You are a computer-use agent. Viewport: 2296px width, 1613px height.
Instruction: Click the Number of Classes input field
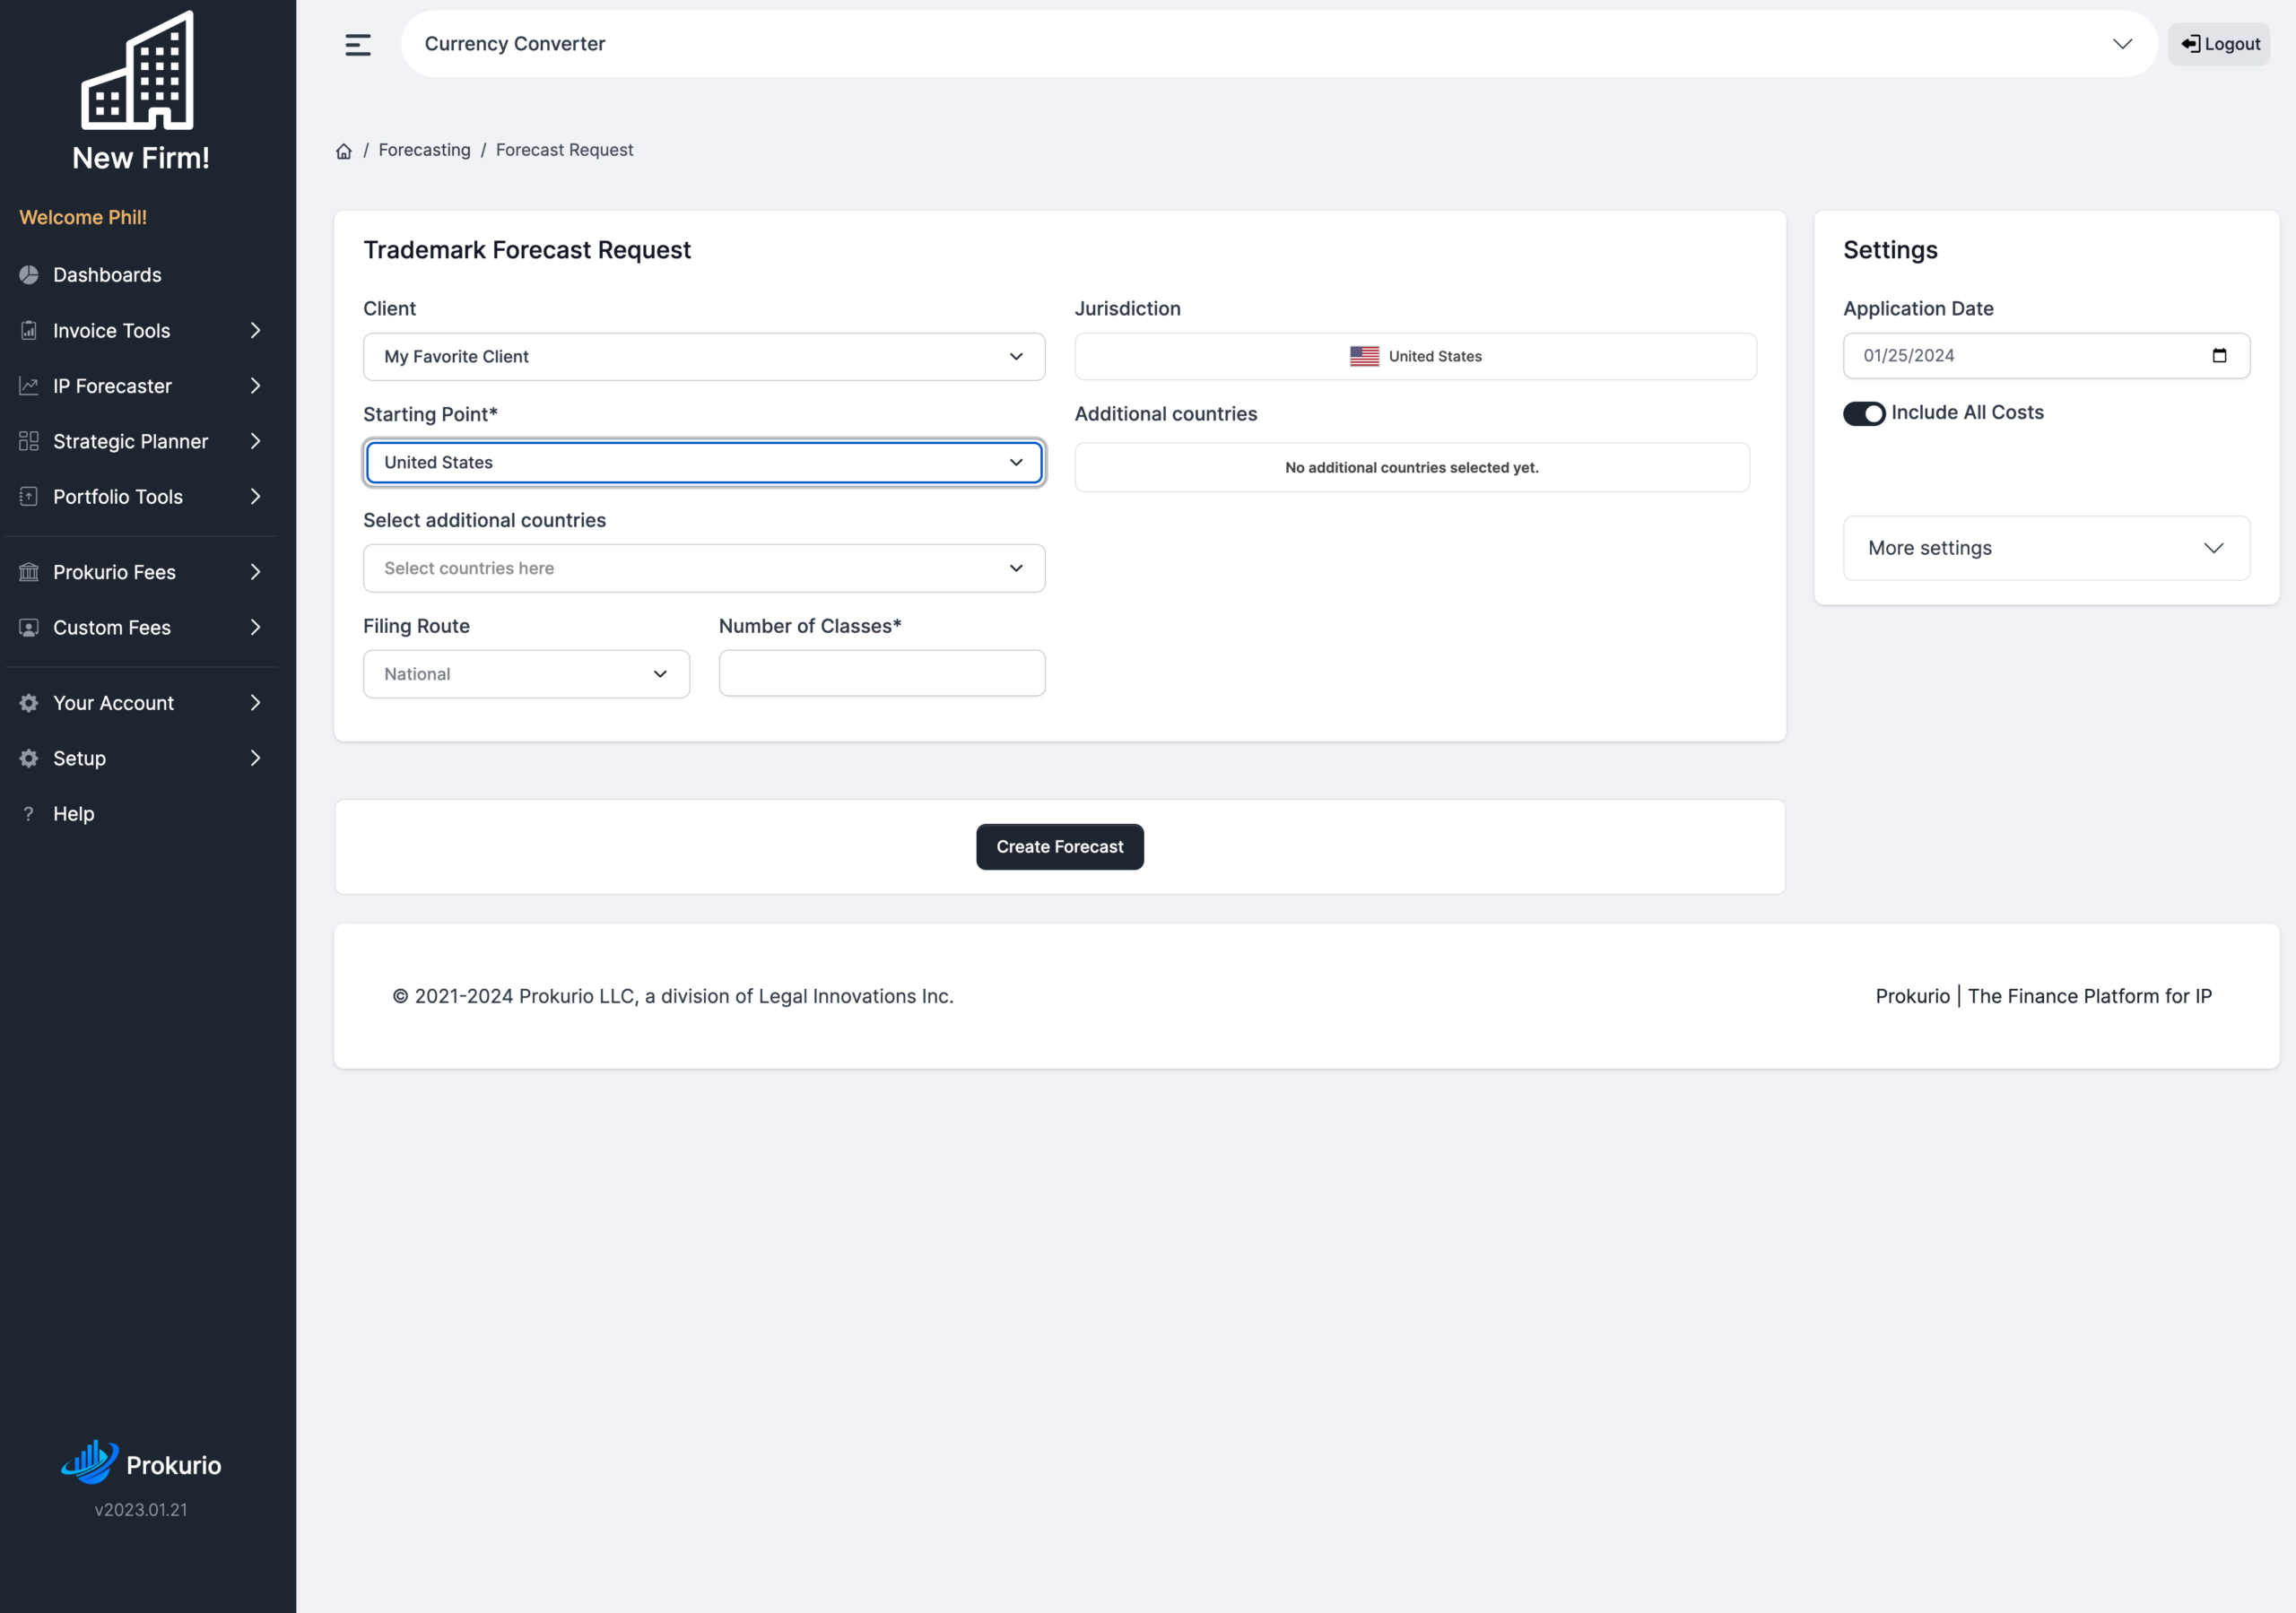[882, 674]
